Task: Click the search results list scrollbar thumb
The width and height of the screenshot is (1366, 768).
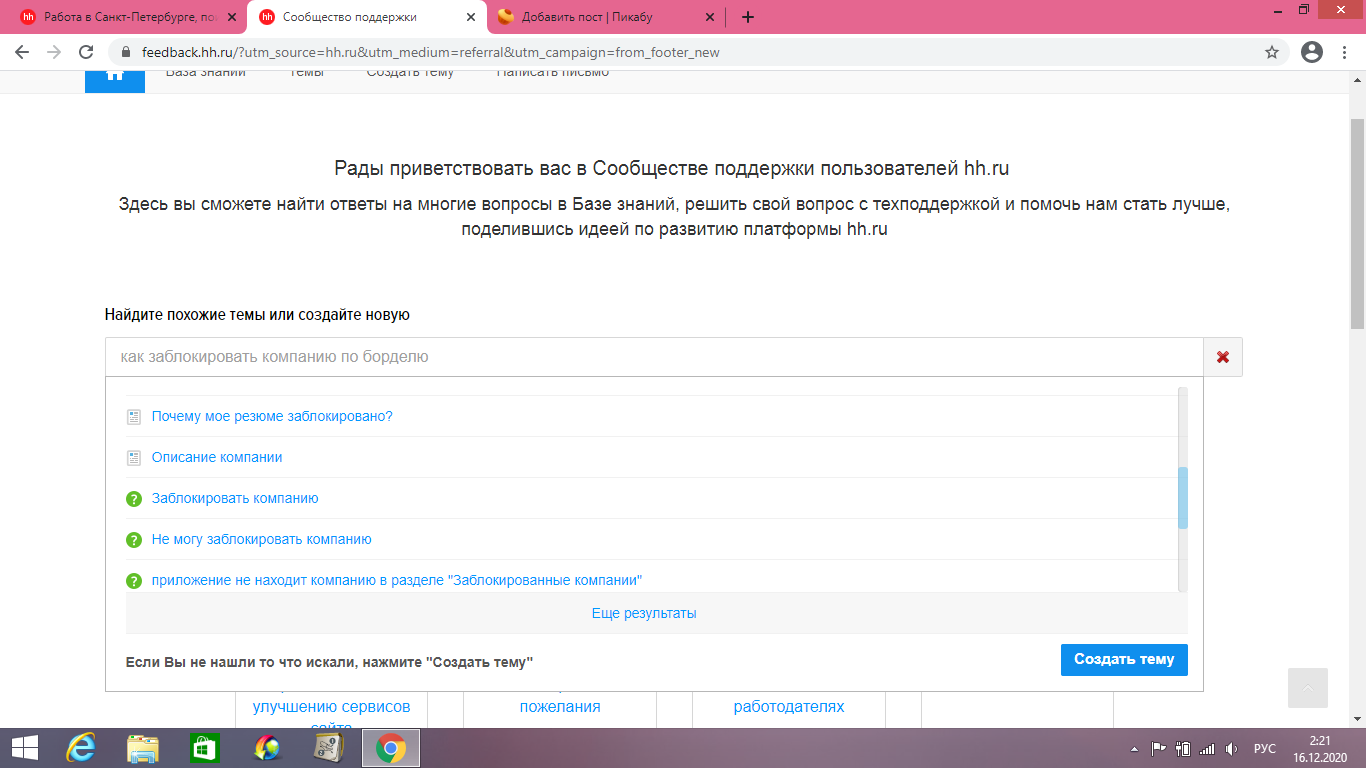Action: (x=1183, y=497)
